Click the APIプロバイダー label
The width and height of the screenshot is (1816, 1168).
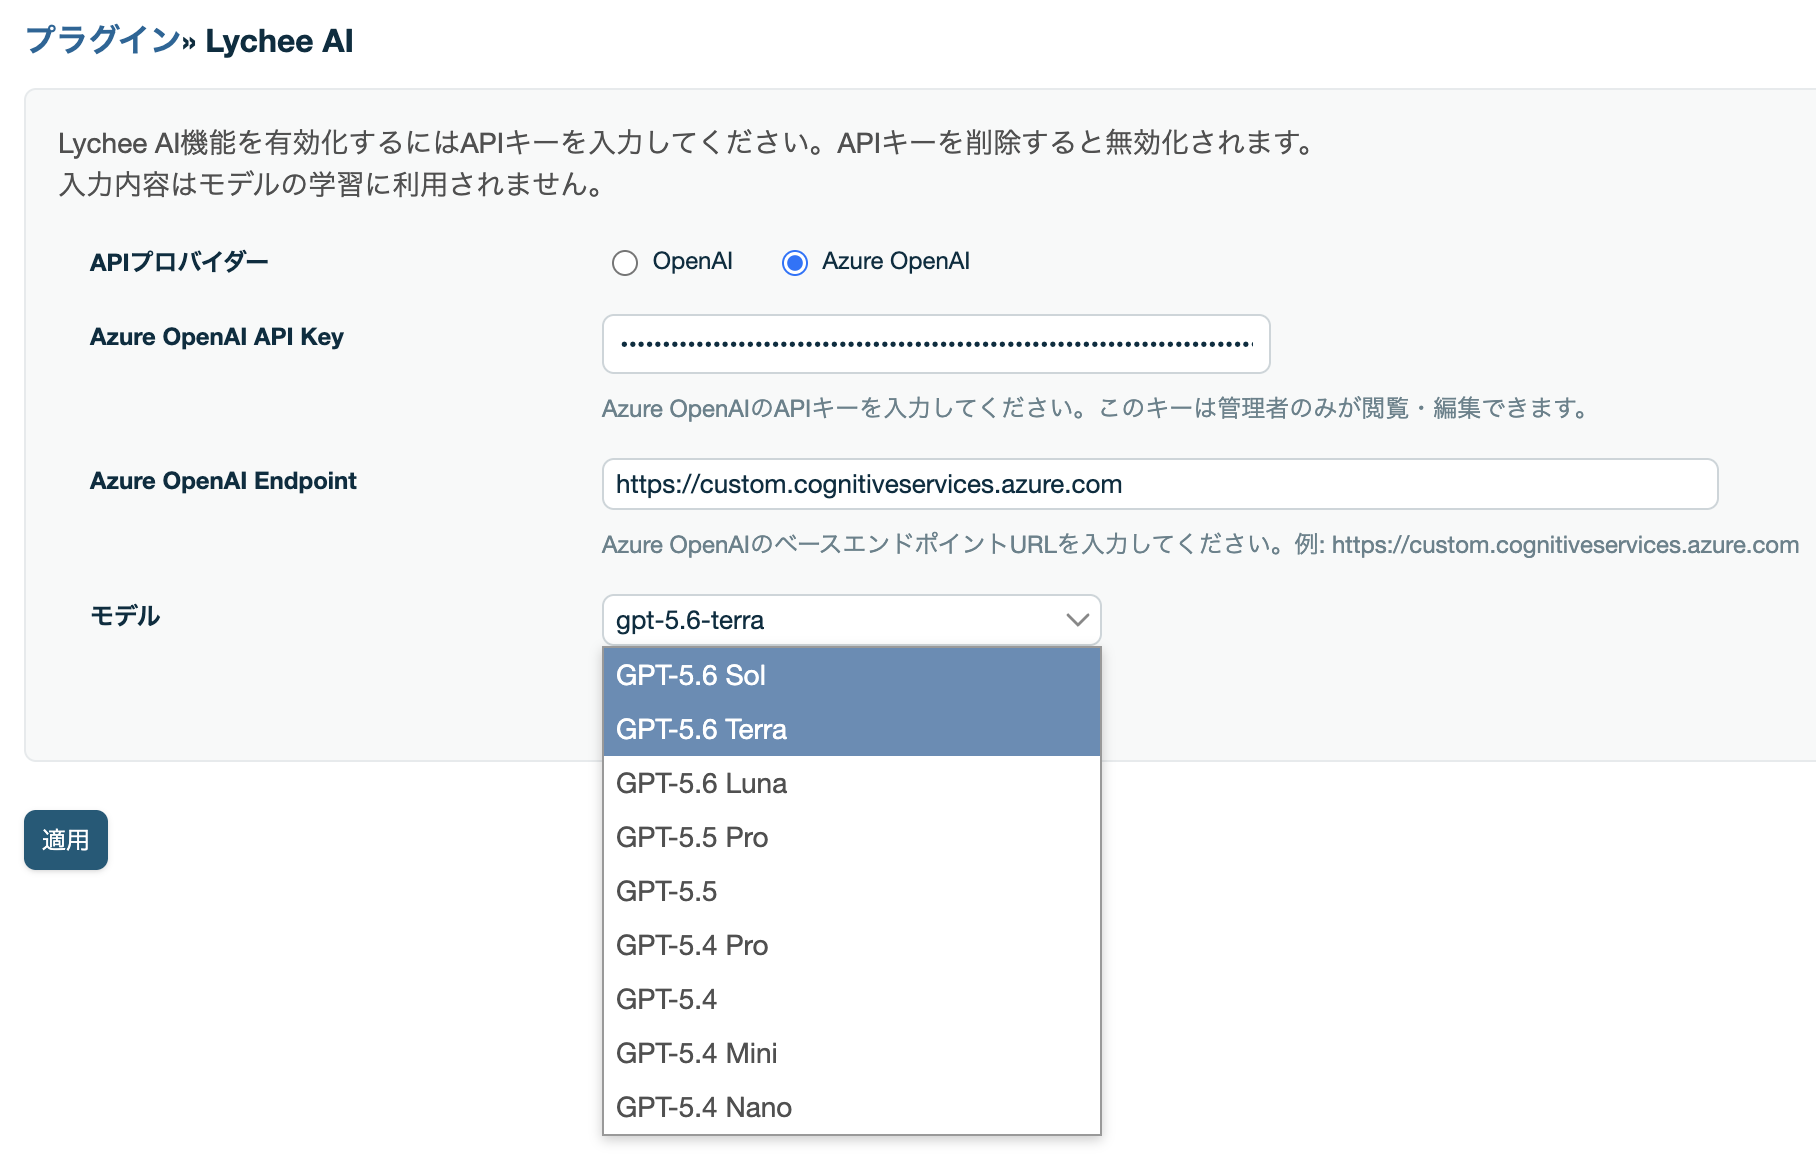pyautogui.click(x=179, y=262)
